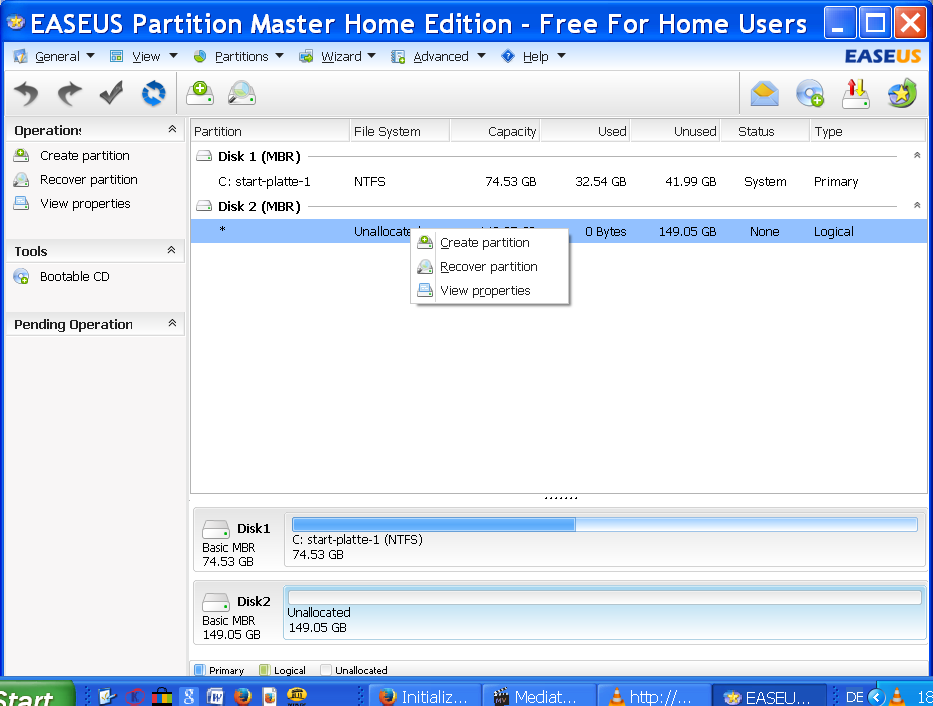Click dropdown arrow next to Wizard

372,56
